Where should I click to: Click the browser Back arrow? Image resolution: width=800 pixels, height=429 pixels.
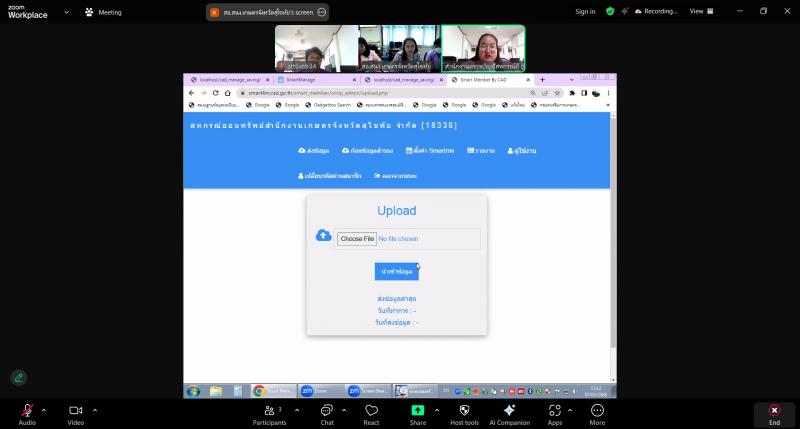191,93
